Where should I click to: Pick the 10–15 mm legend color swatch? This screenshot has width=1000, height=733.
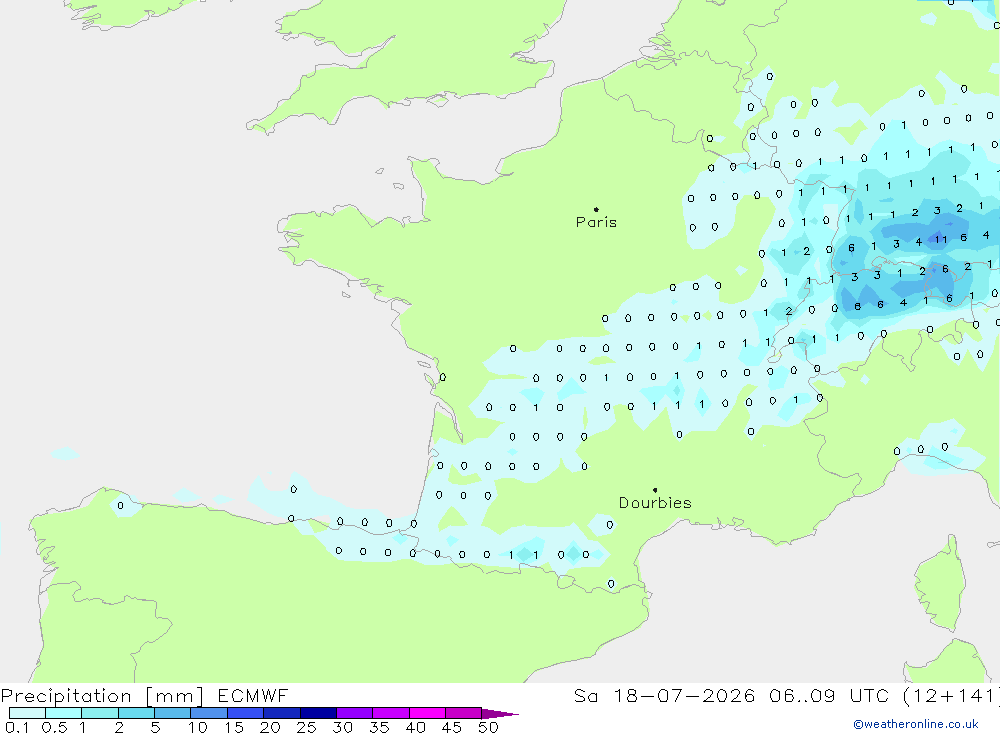[x=209, y=713]
